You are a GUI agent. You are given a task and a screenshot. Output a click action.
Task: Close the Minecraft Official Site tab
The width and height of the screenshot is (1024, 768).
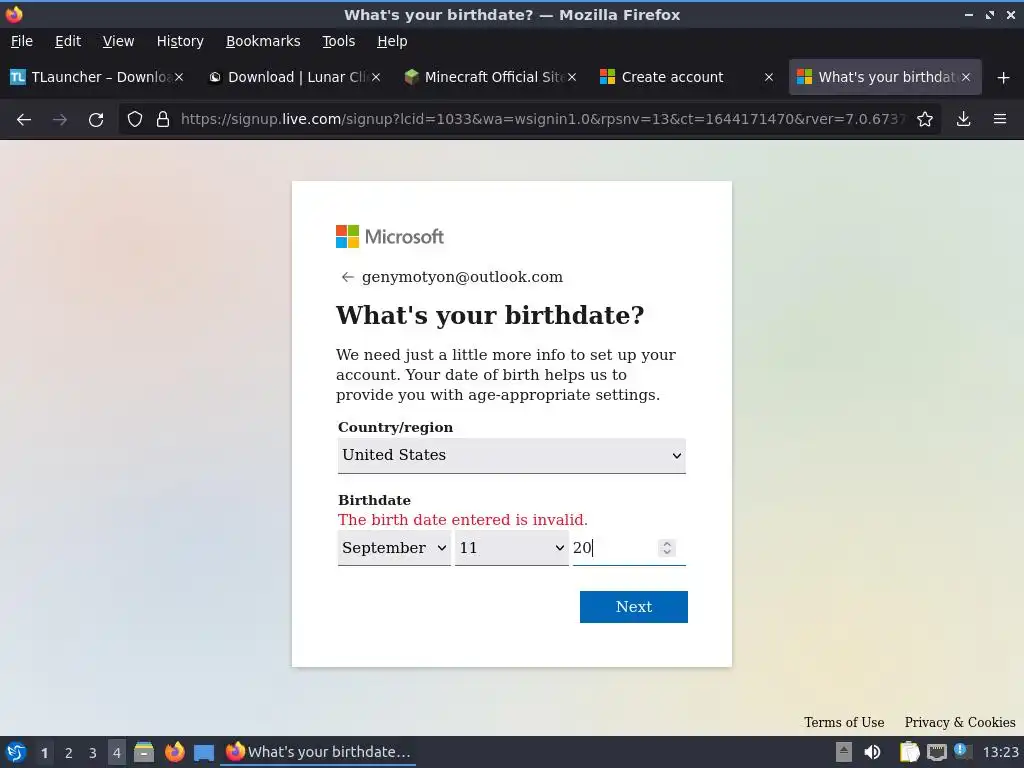572,77
